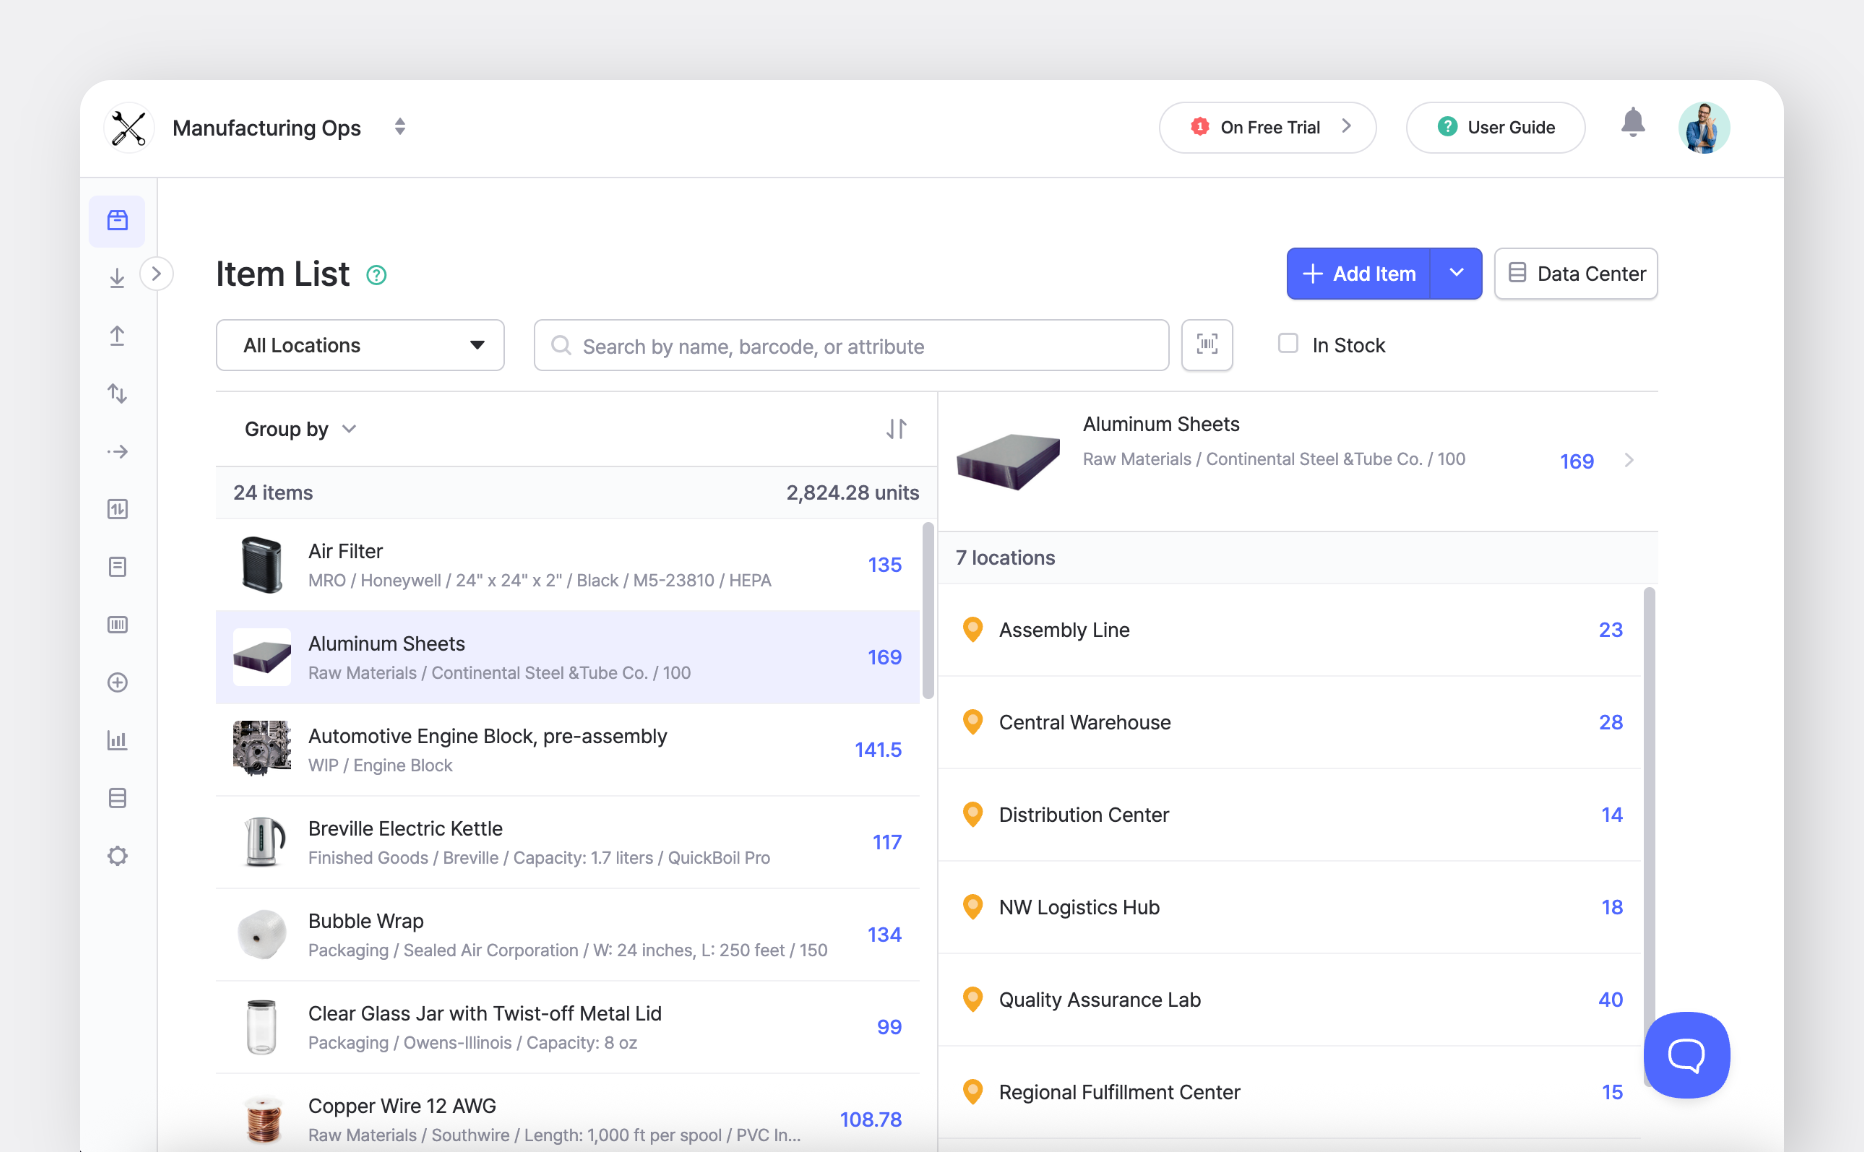Click the Copper Wire spool thumbnail
Image resolution: width=1864 pixels, height=1152 pixels.
coord(262,1119)
